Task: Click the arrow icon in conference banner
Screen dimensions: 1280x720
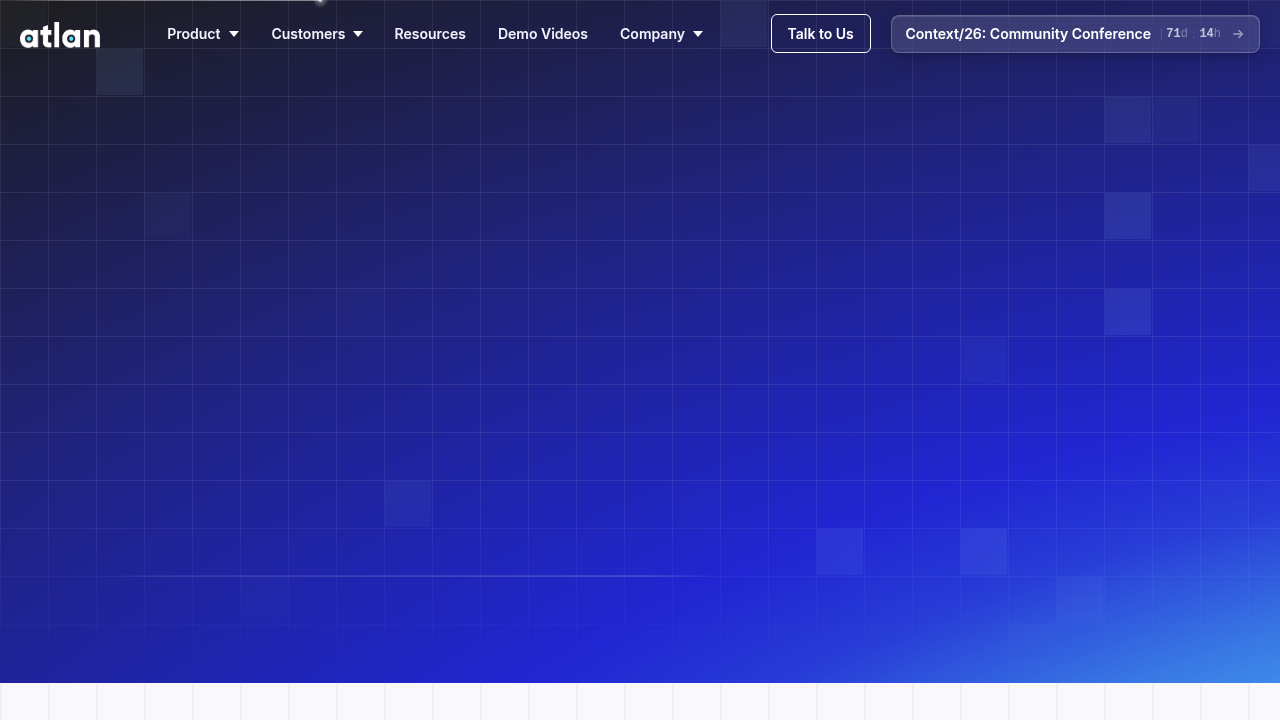Action: point(1238,34)
